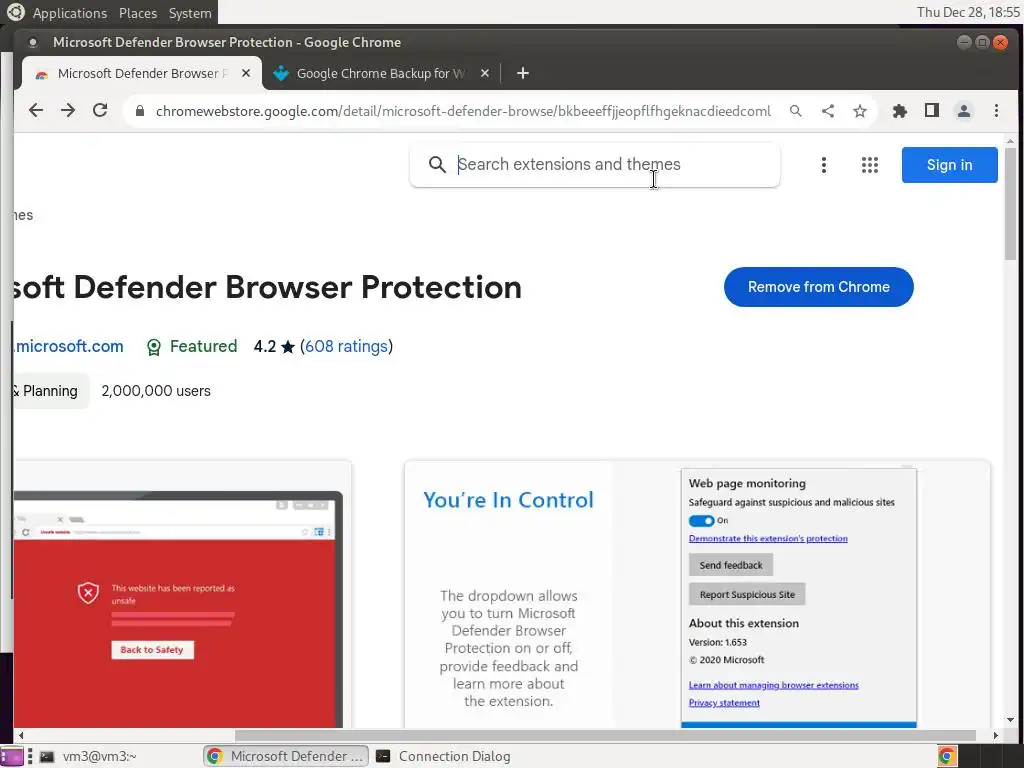
Task: Select Microsoft Defender window in taskbar
Action: click(x=285, y=756)
